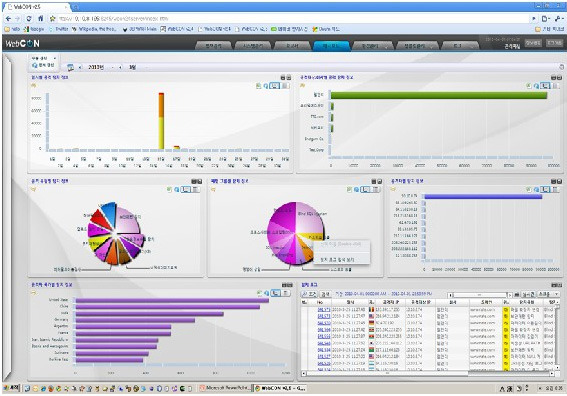The image size is (567, 396).
Task: Click the magnifier icon on the purple country chart panel
Action: click(267, 293)
